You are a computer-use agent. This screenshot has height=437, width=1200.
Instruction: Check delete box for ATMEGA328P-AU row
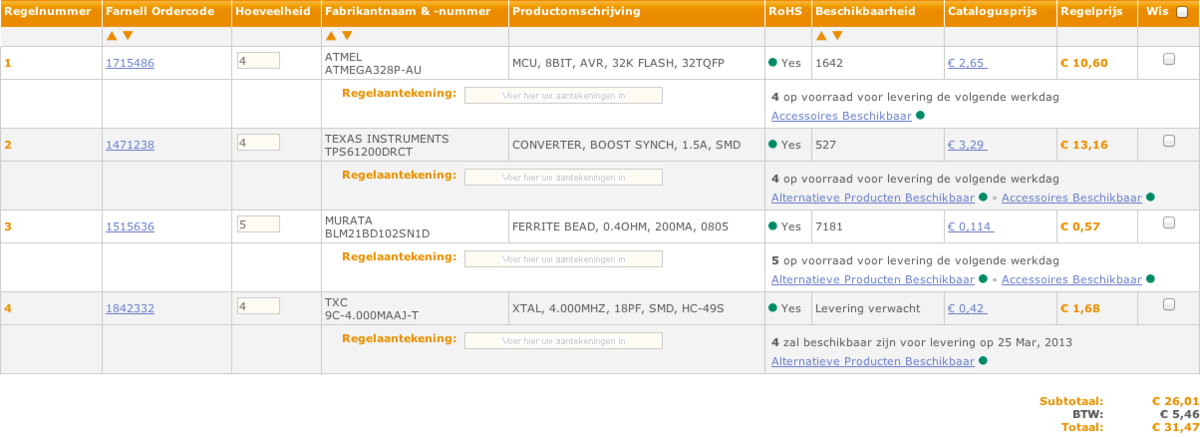1168,60
